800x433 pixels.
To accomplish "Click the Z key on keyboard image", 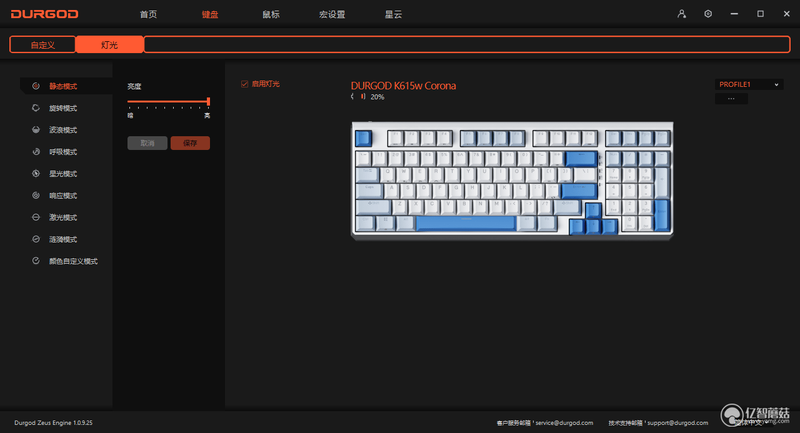I will (x=399, y=207).
